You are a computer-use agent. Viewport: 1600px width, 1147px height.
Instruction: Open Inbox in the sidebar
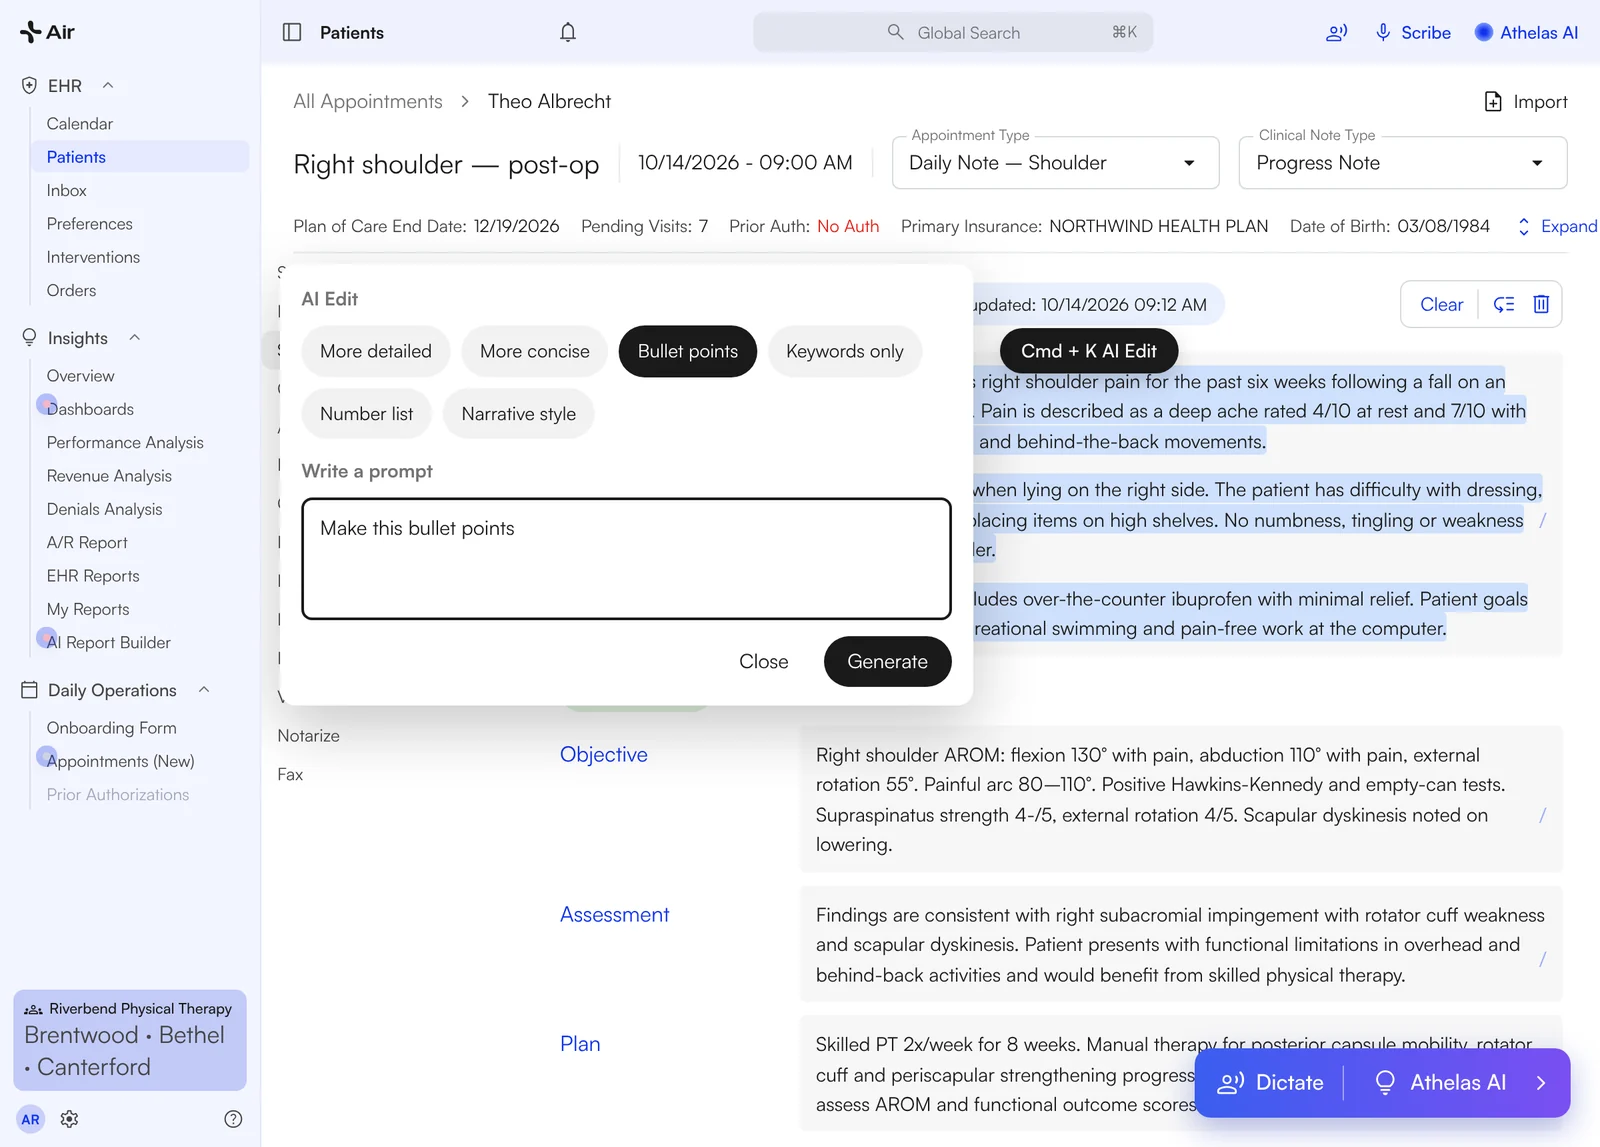(67, 190)
